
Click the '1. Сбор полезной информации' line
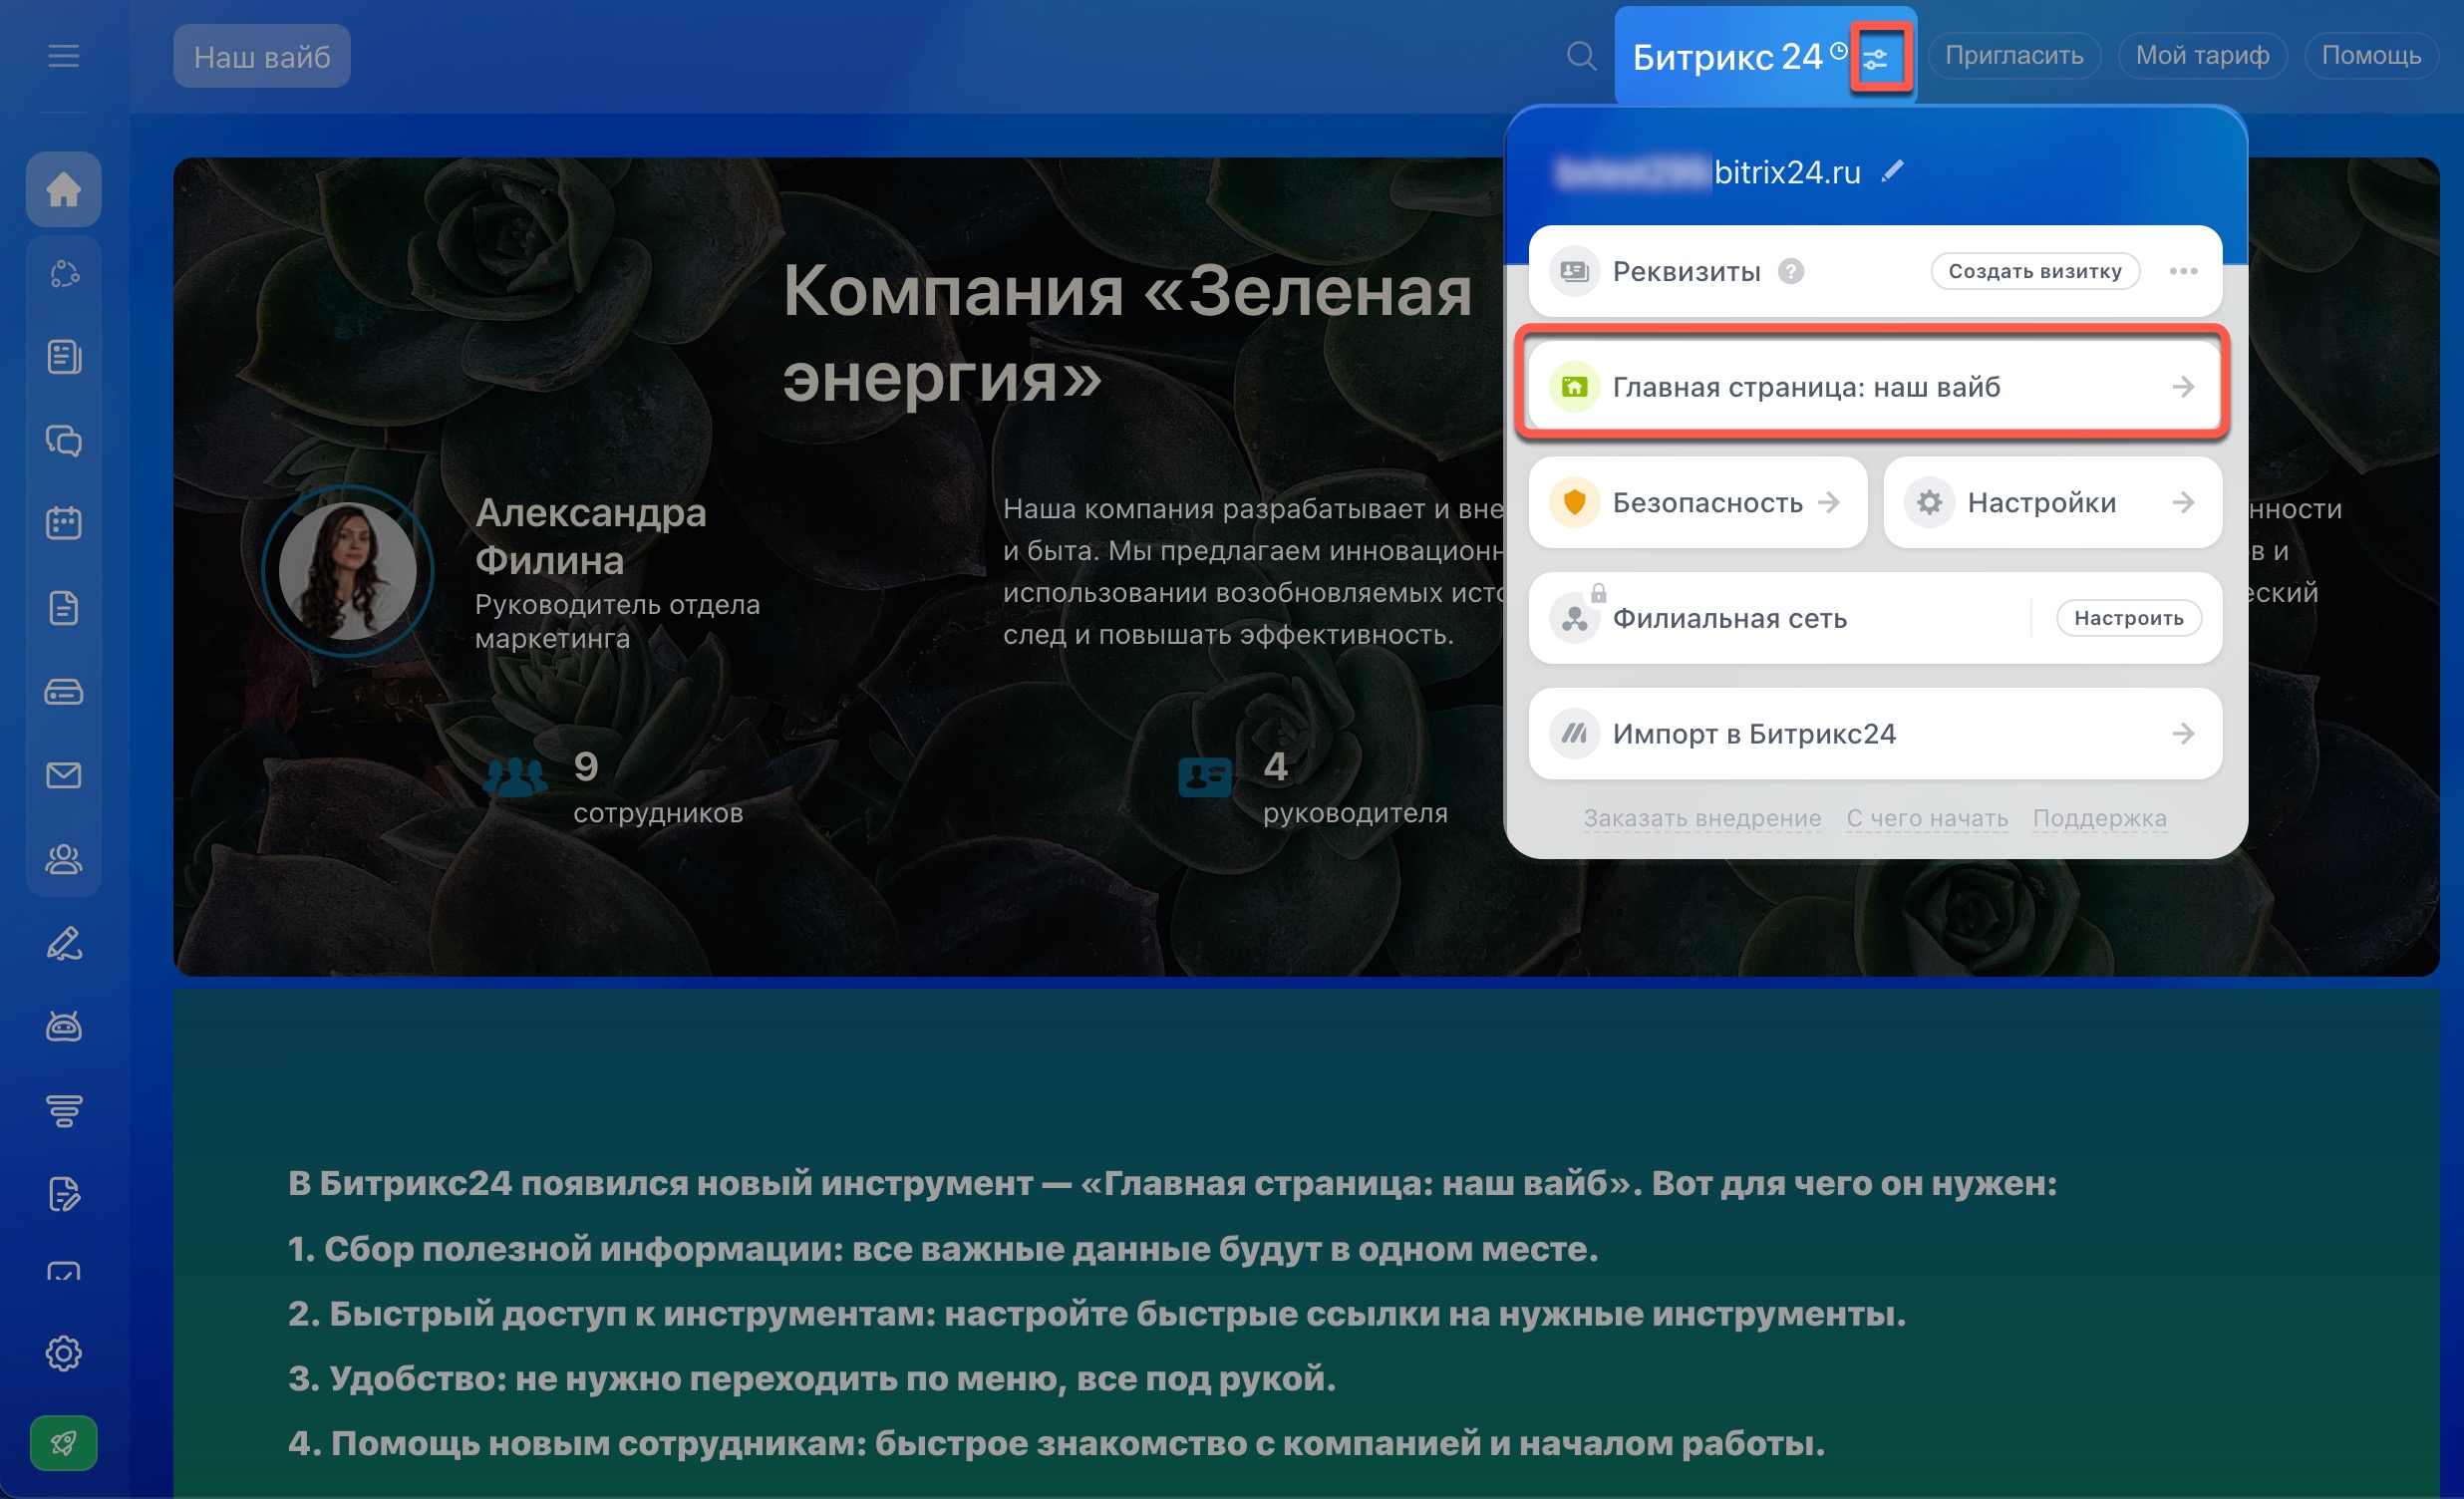[x=942, y=1249]
